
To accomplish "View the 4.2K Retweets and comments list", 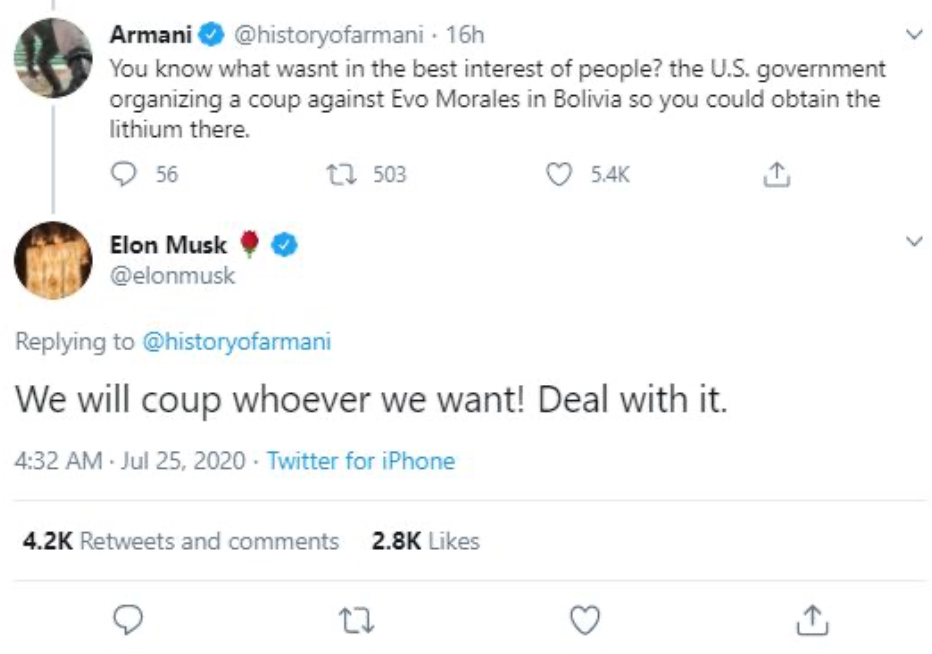I will click(181, 541).
